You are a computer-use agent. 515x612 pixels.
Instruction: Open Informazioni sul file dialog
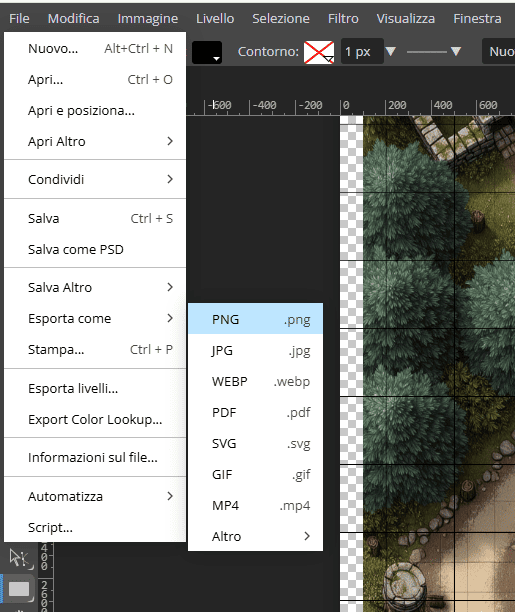coord(95,457)
